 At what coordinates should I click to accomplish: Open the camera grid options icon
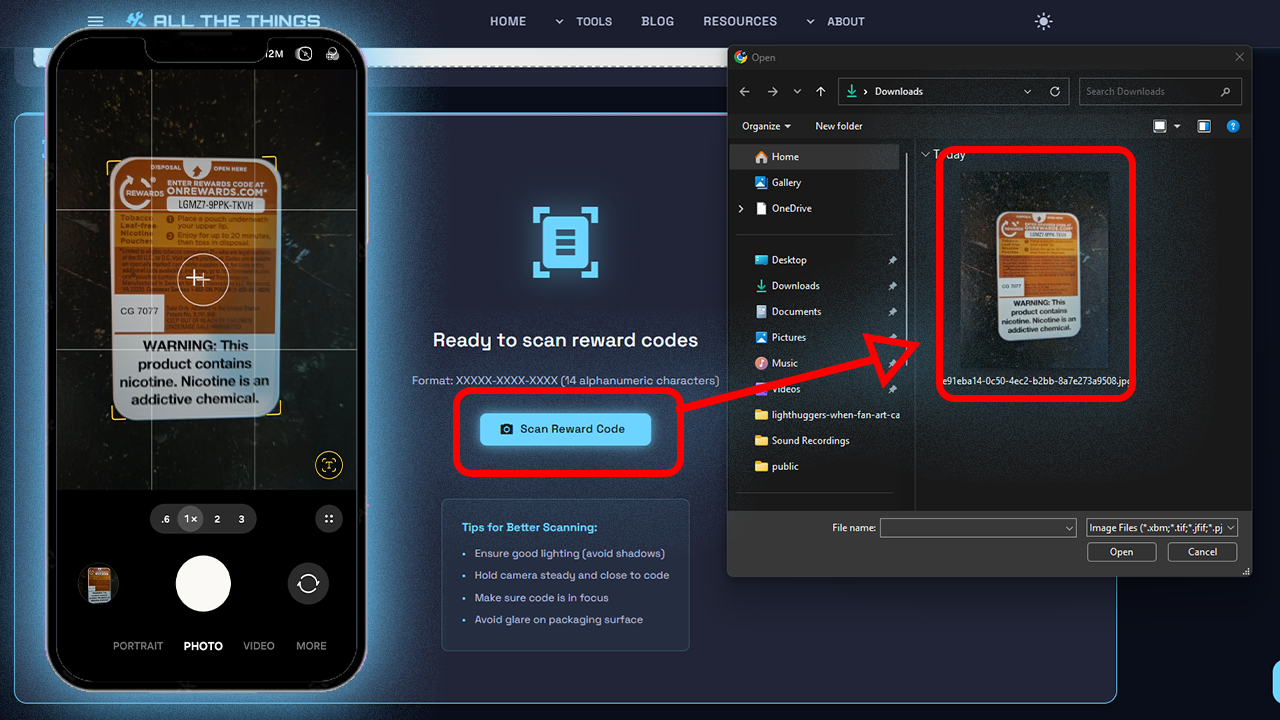[x=328, y=518]
